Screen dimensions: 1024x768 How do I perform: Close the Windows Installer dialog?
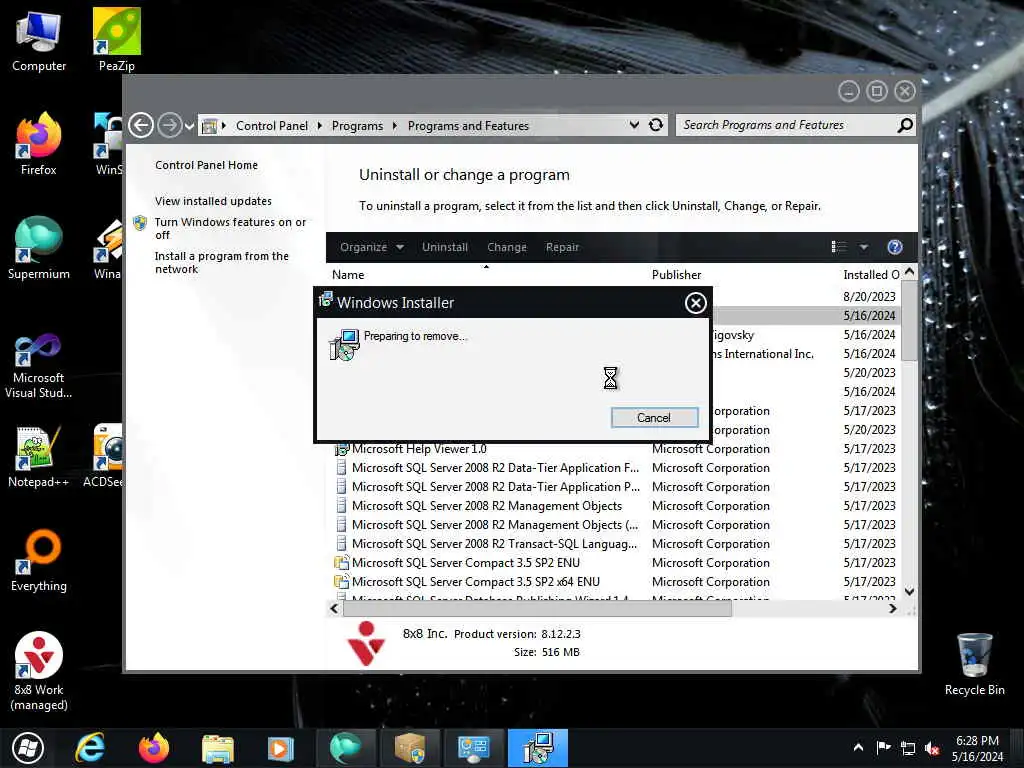pyautogui.click(x=696, y=303)
